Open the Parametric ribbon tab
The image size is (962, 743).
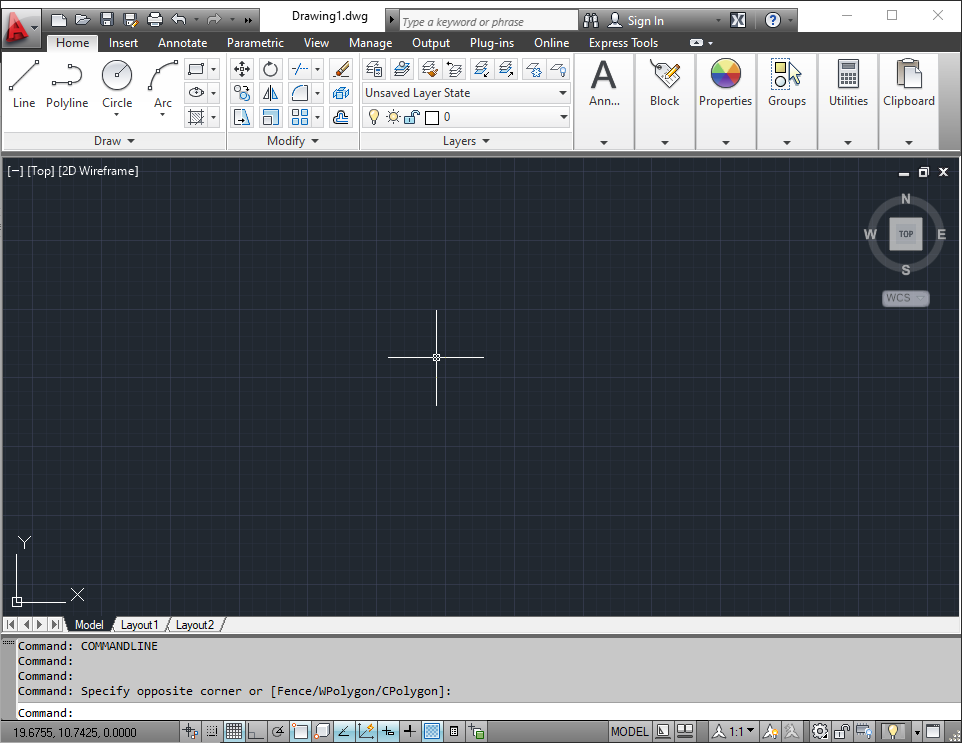[255, 43]
